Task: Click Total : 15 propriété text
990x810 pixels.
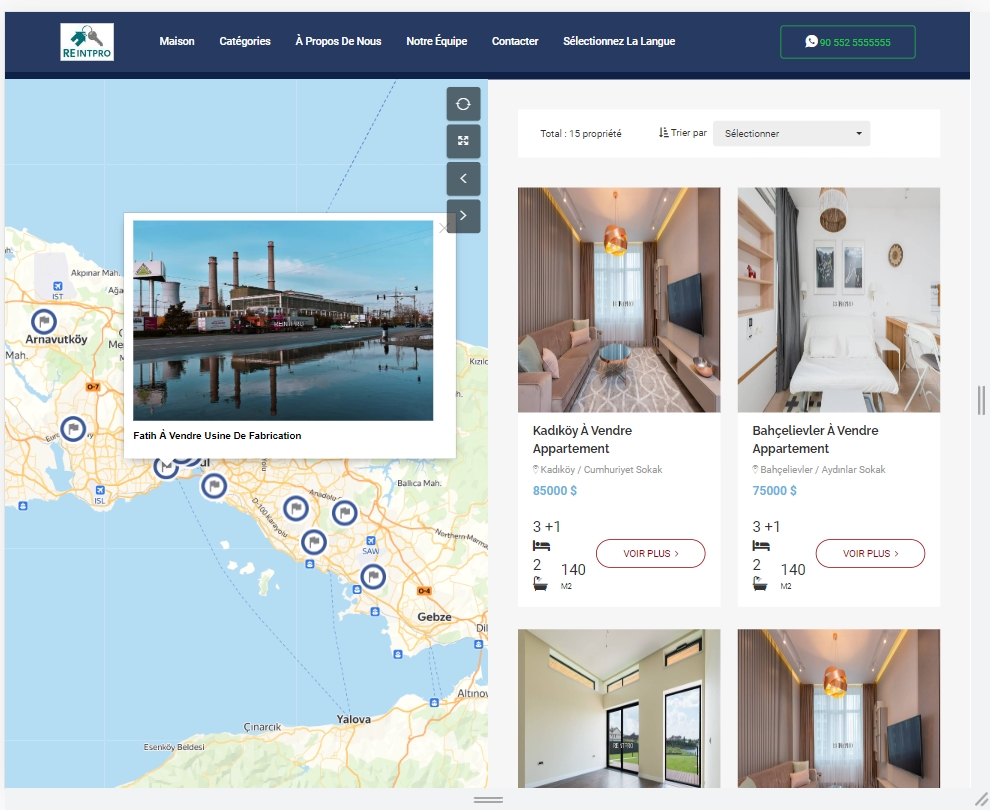Action: (x=581, y=134)
